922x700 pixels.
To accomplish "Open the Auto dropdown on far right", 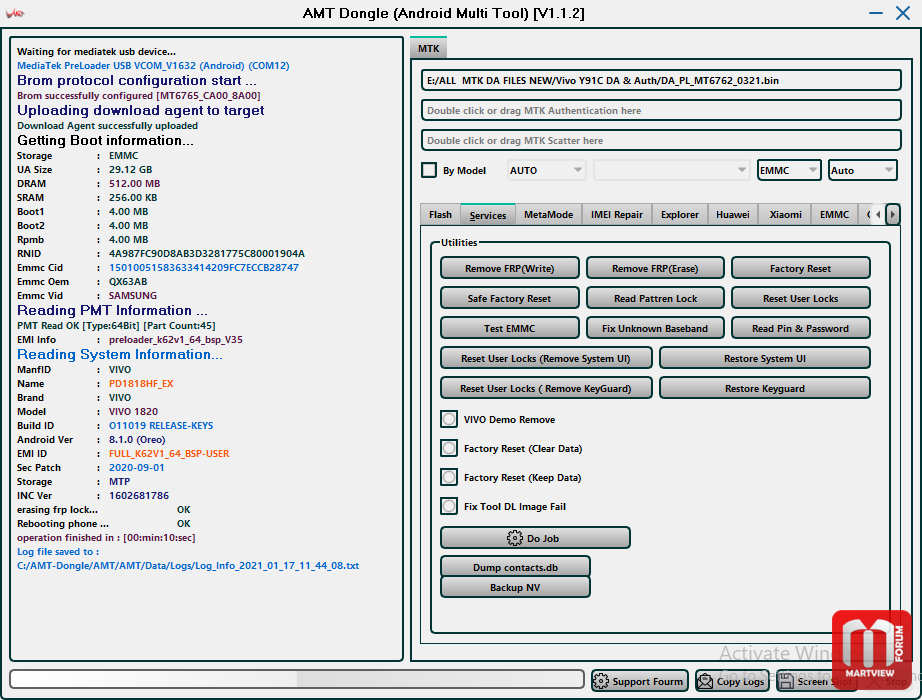I will tap(862, 170).
